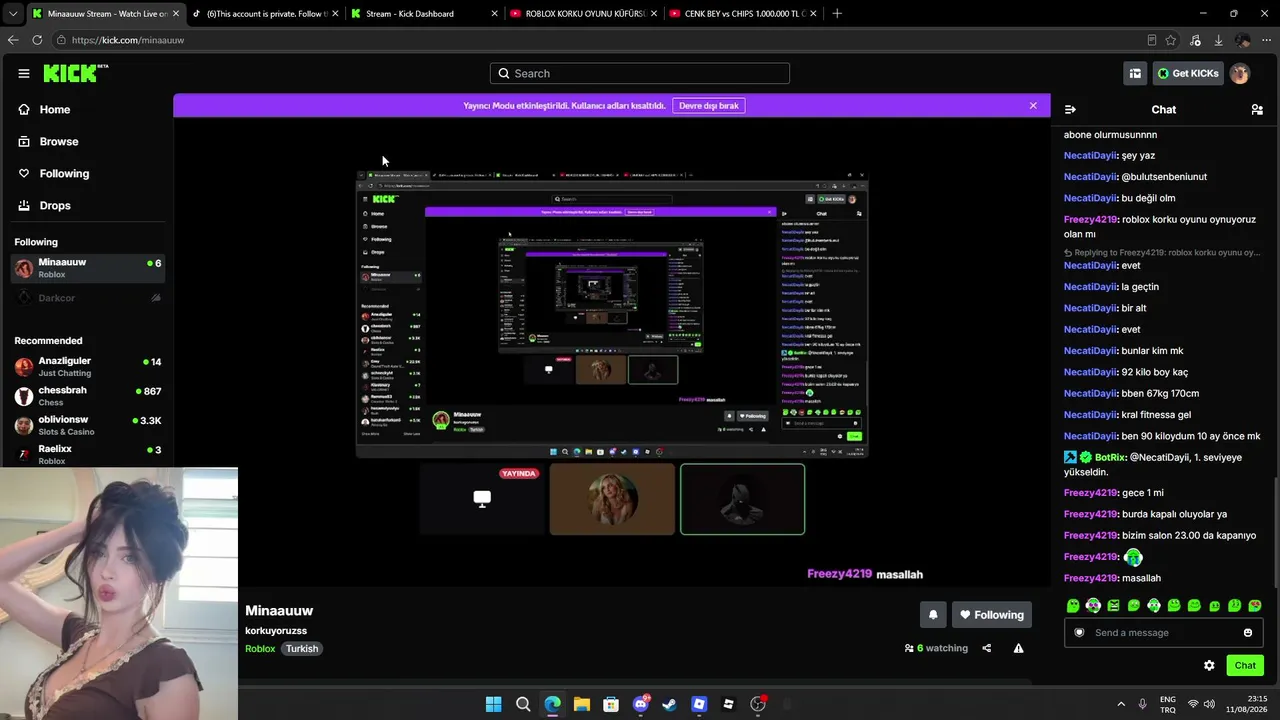Switch to the ROBLOX KORKU OYUNU browser tab

[583, 13]
